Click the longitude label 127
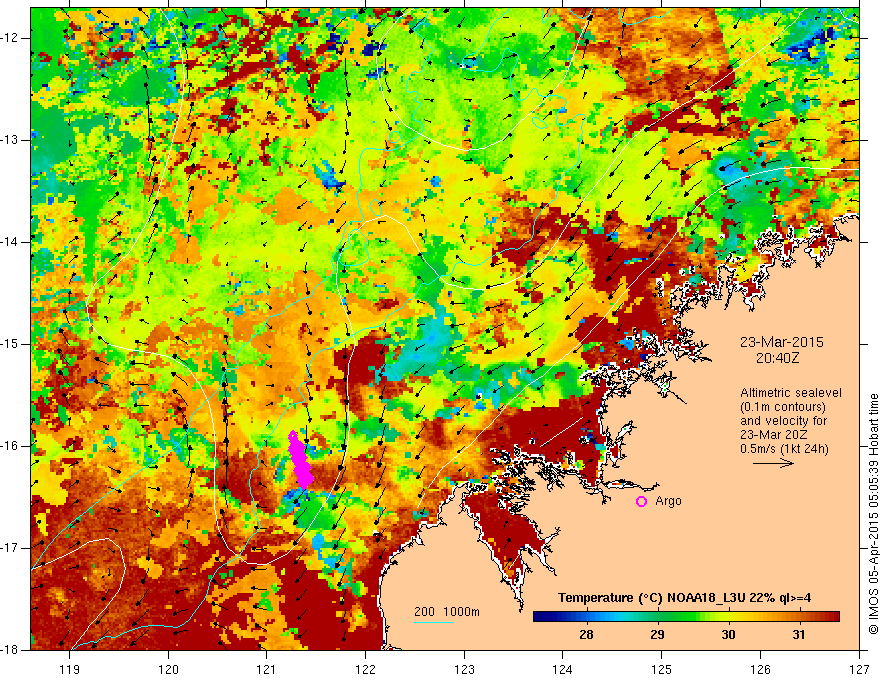 point(859,670)
